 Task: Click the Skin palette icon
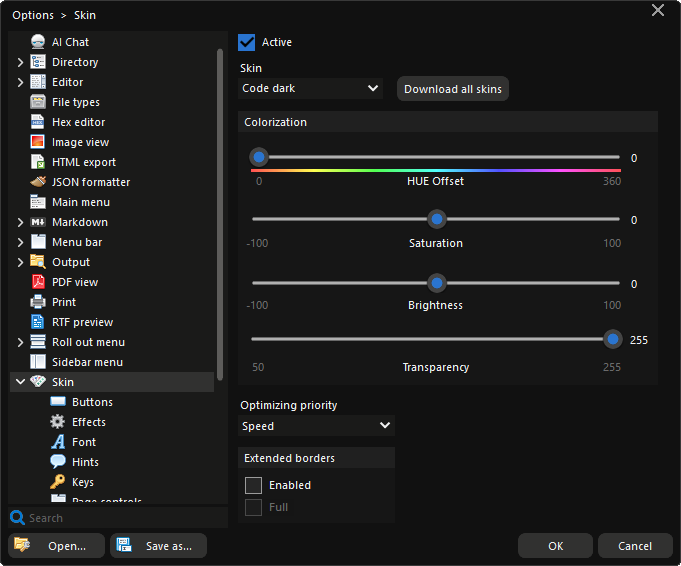(38, 382)
